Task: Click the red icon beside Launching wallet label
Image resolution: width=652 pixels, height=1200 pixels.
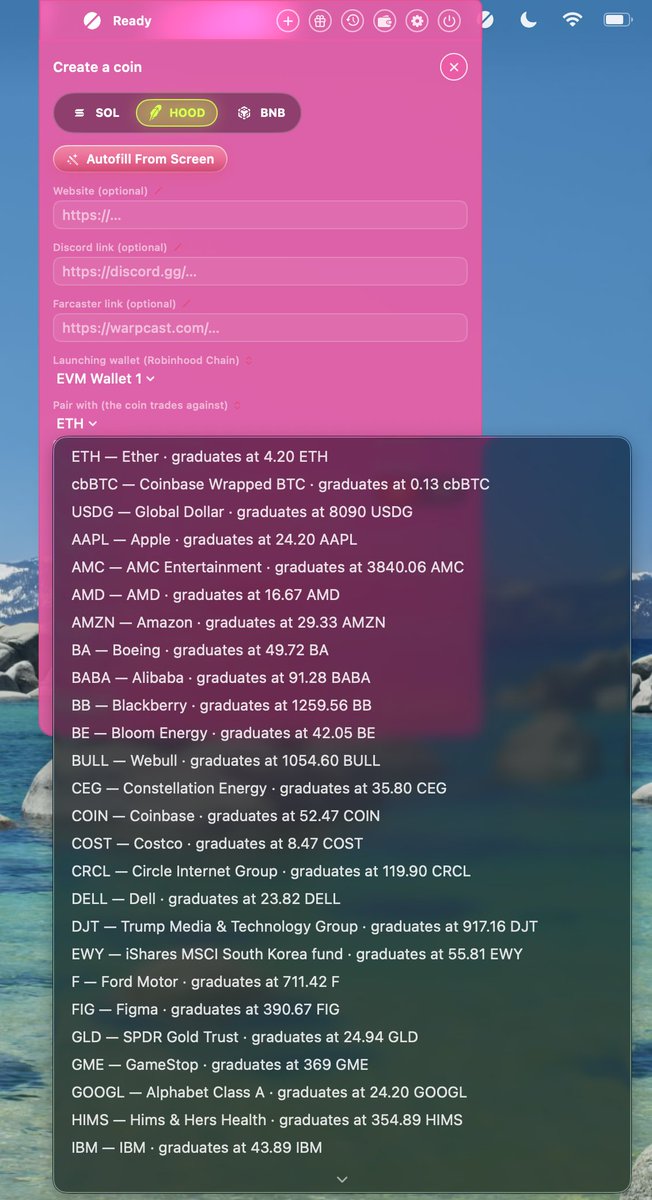Action: (249, 360)
